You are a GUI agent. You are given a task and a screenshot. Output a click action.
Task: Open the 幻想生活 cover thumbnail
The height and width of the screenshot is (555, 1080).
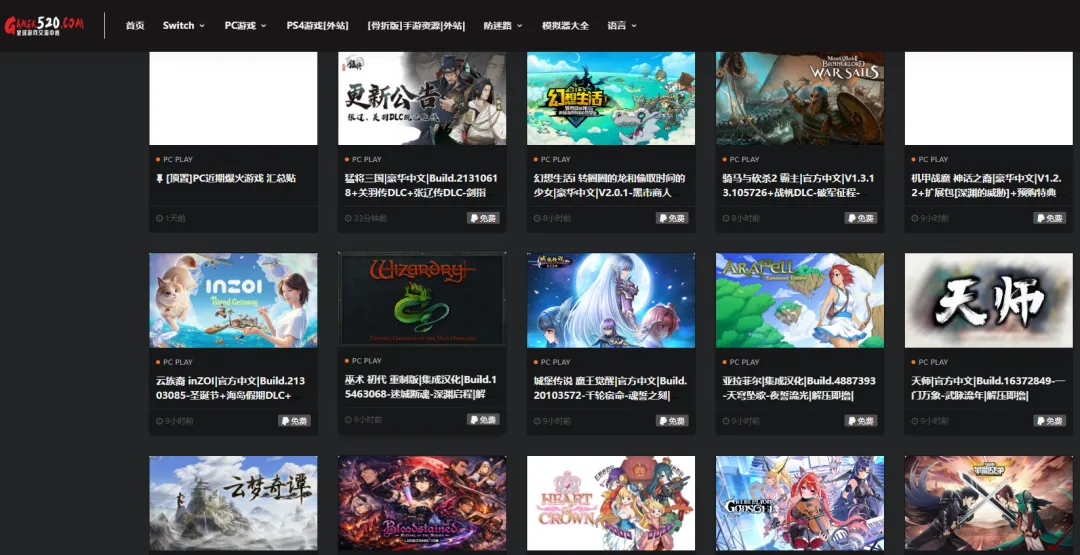pyautogui.click(x=611, y=98)
